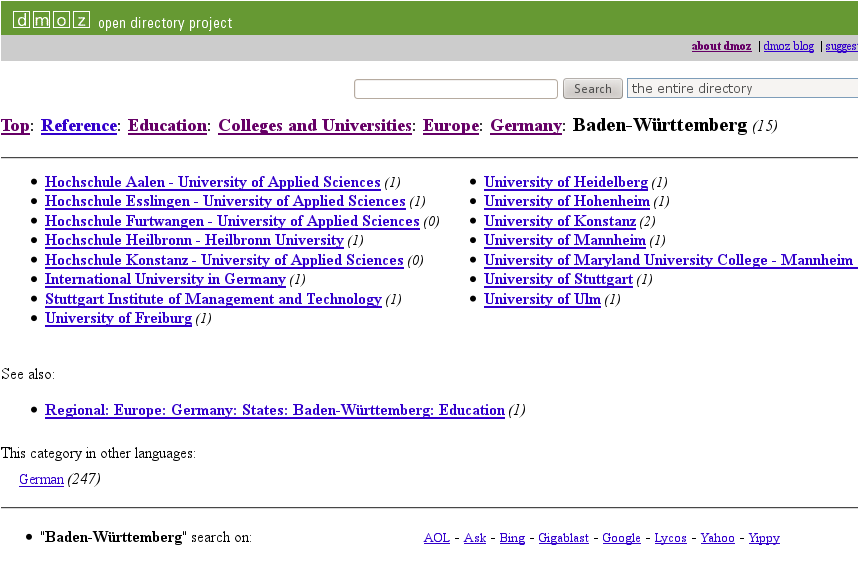858x565 pixels.
Task: Search Baden-Württemberg on Google
Action: tap(621, 538)
